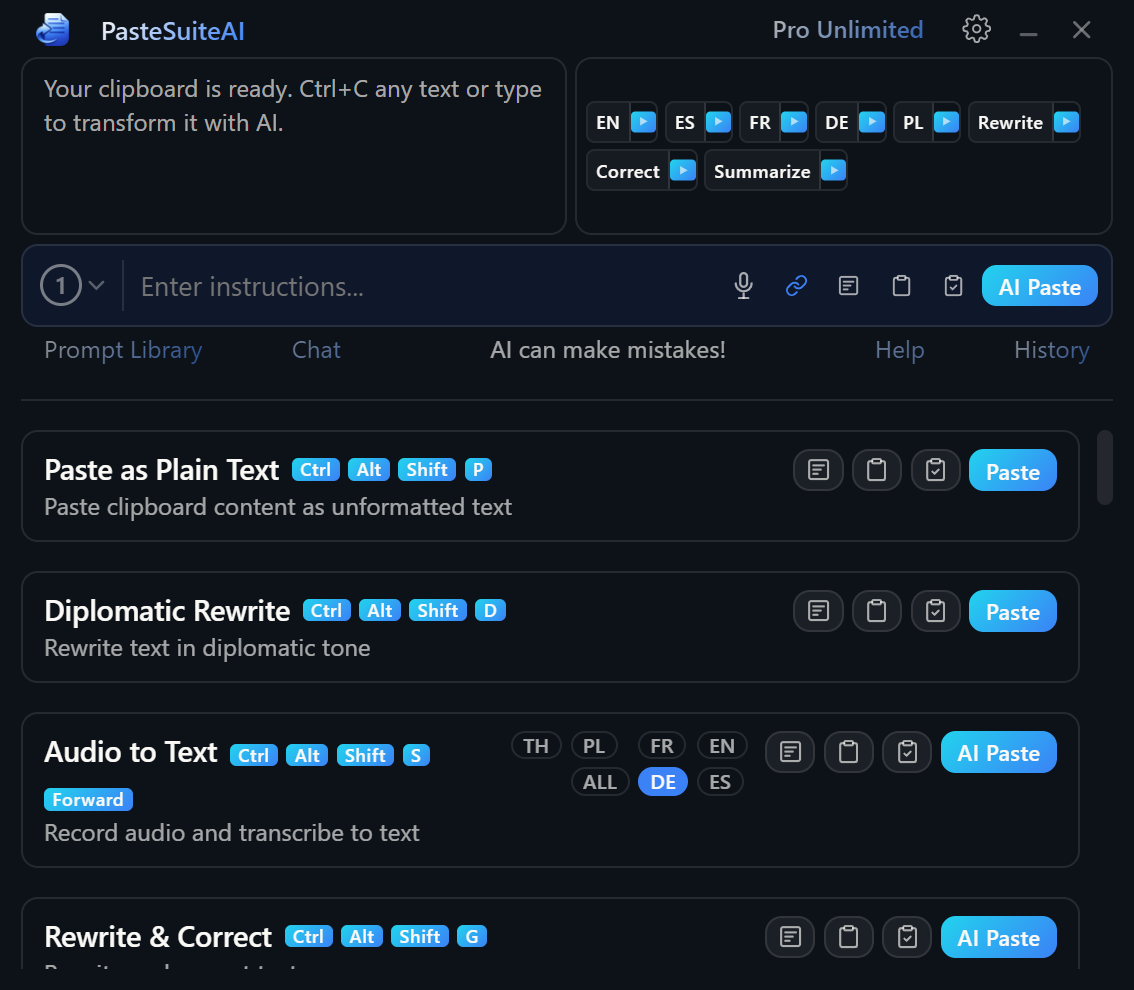
Task: Run the EN quick action play arrow
Action: click(643, 121)
